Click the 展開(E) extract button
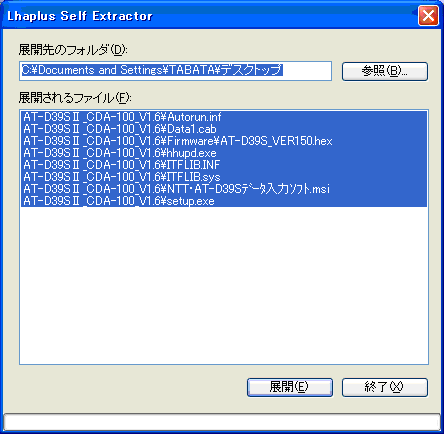Image resolution: width=444 pixels, height=434 pixels. point(290,387)
